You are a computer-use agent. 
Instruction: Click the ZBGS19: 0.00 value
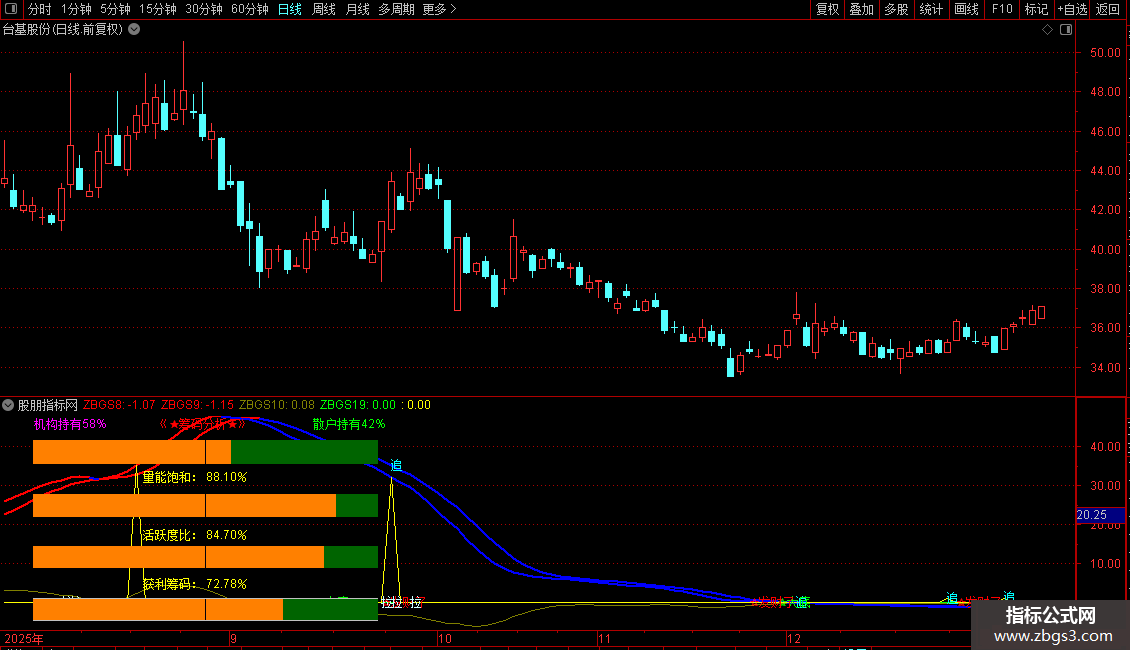click(358, 405)
